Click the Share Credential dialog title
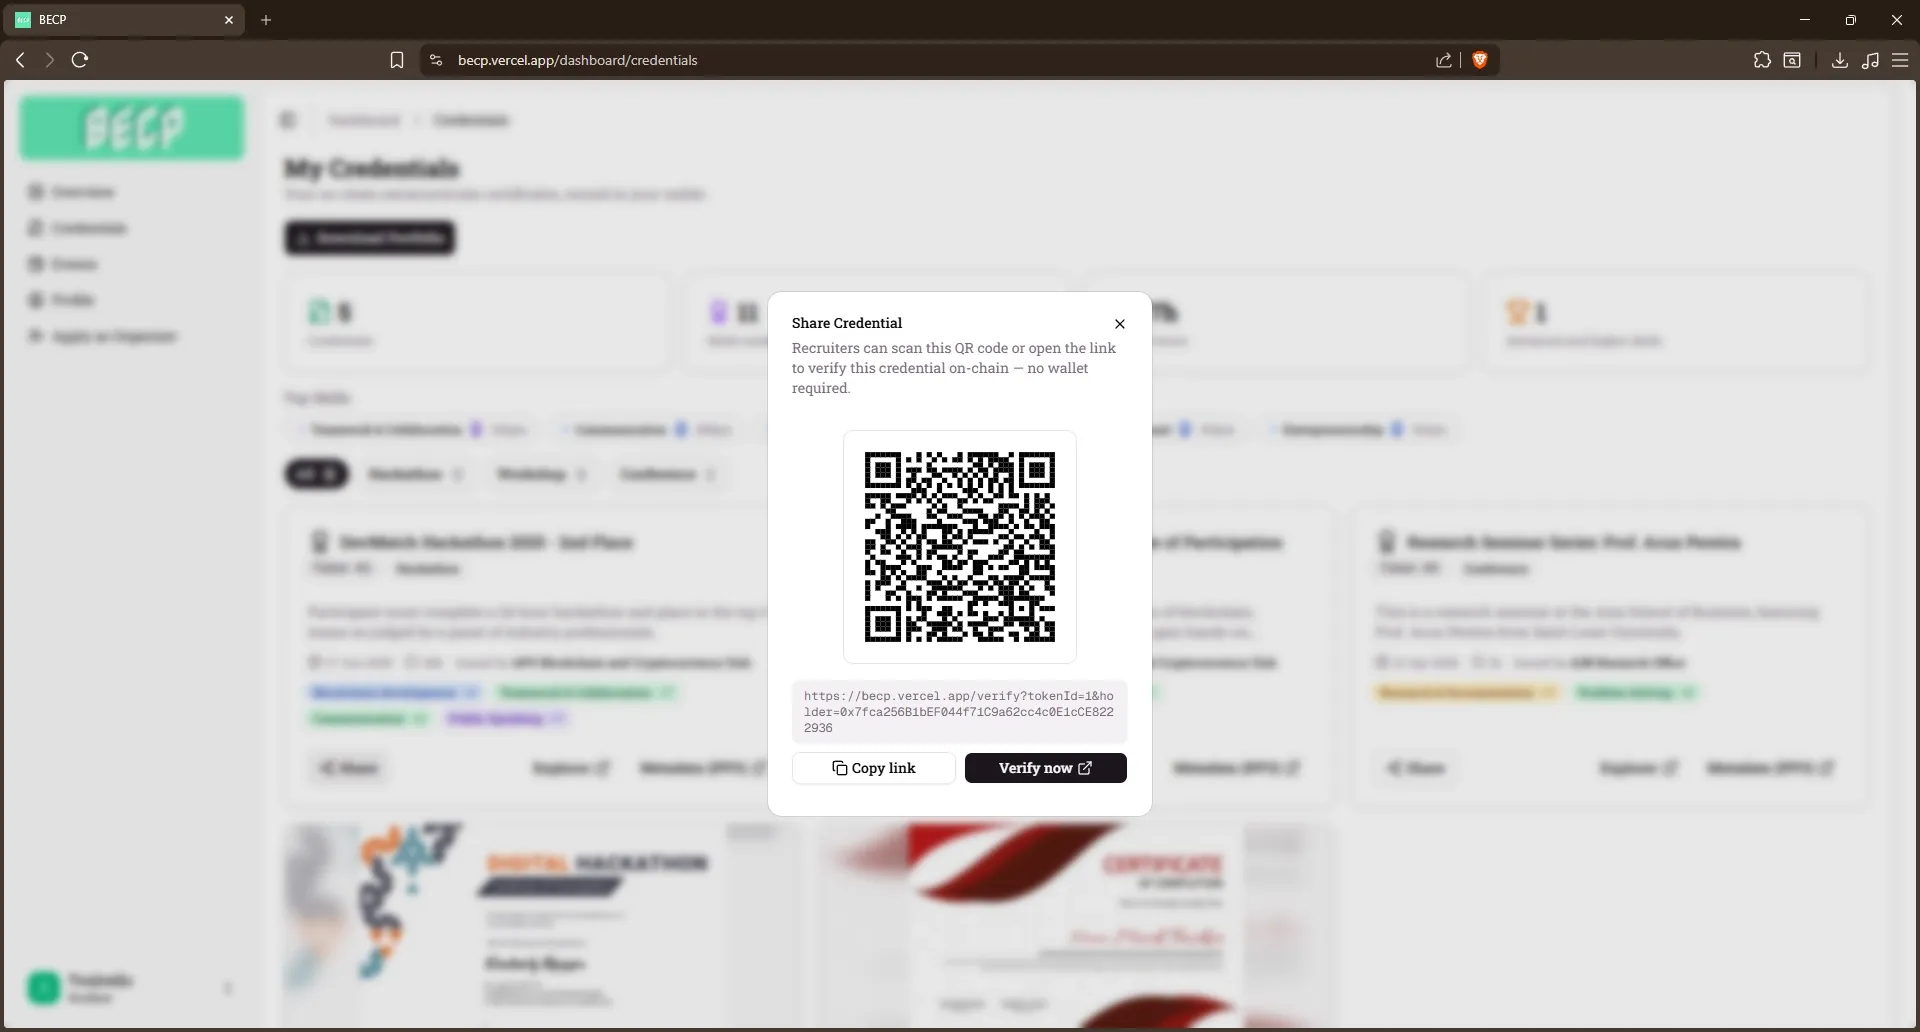The height and width of the screenshot is (1032, 1920). click(847, 323)
